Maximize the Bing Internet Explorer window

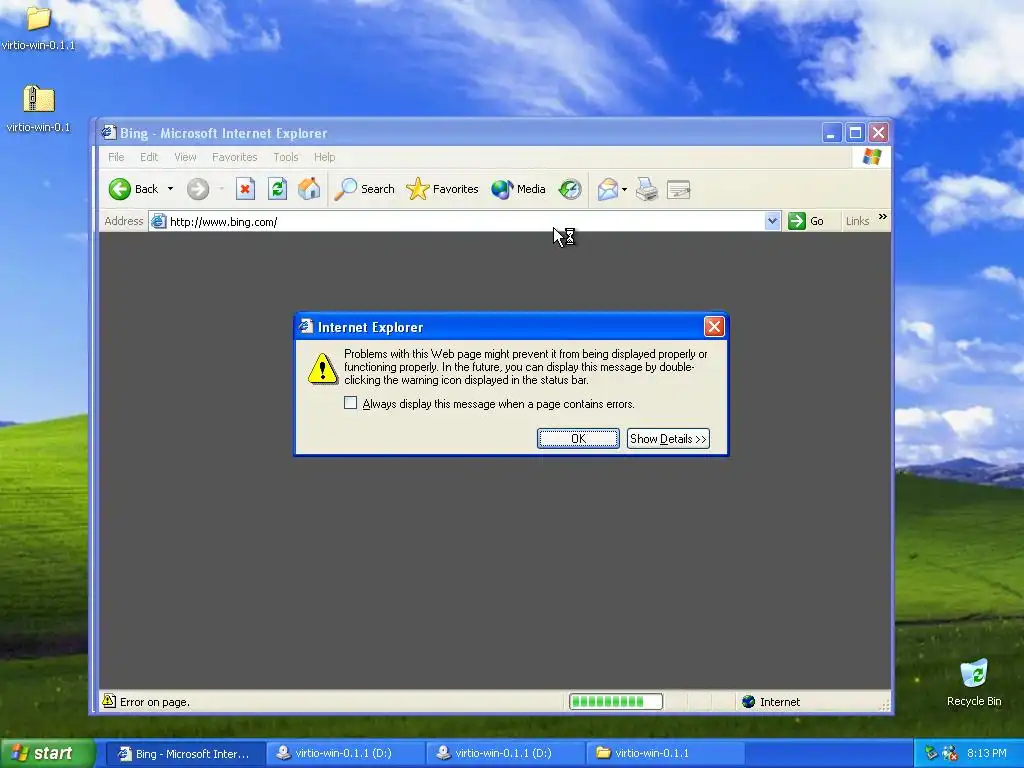(x=855, y=133)
